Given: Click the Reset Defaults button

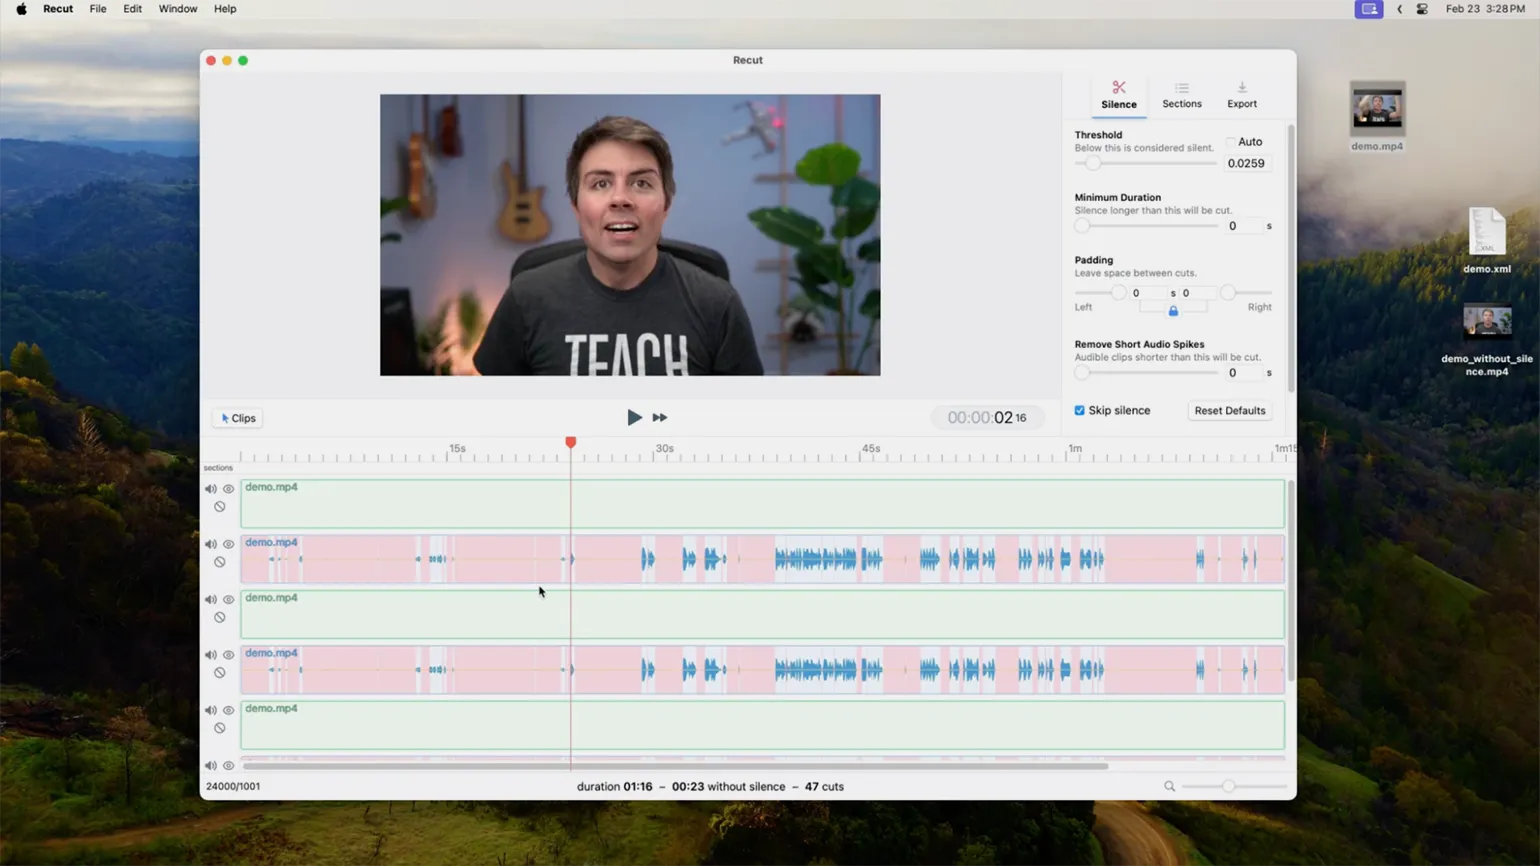Looking at the screenshot, I should [x=1229, y=411].
